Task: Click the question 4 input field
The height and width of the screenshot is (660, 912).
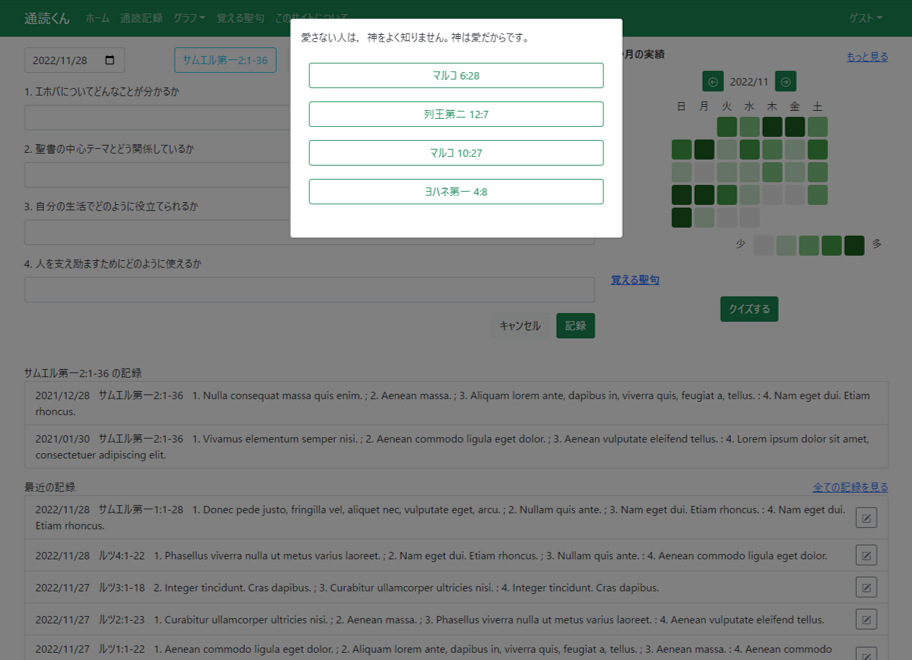Action: click(309, 290)
